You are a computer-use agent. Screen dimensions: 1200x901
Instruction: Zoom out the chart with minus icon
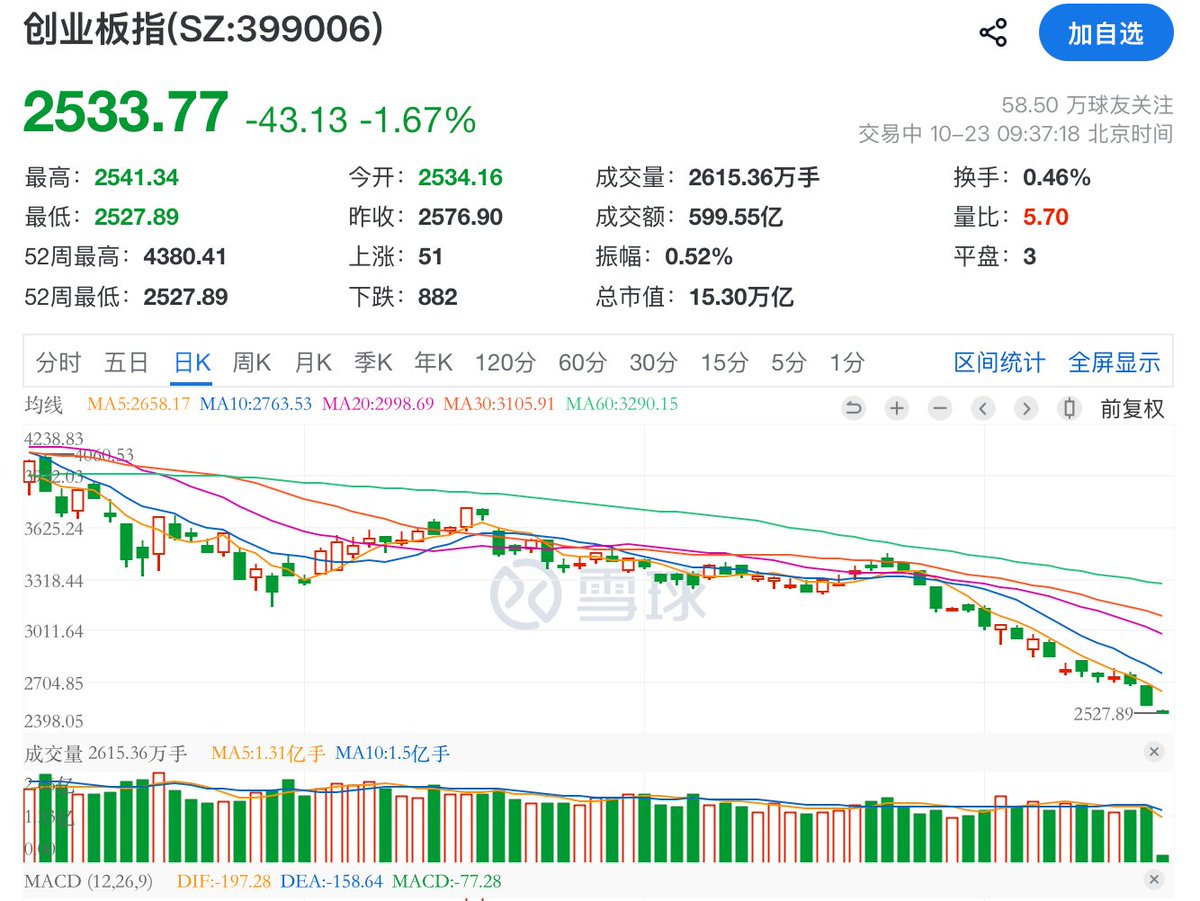[x=940, y=408]
